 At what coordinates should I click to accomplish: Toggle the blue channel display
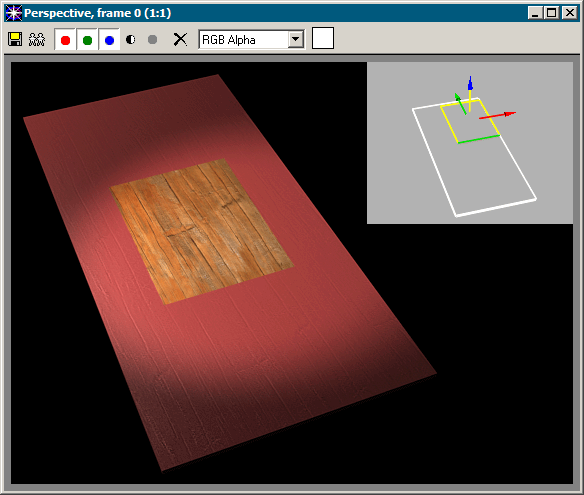pyautogui.click(x=110, y=39)
